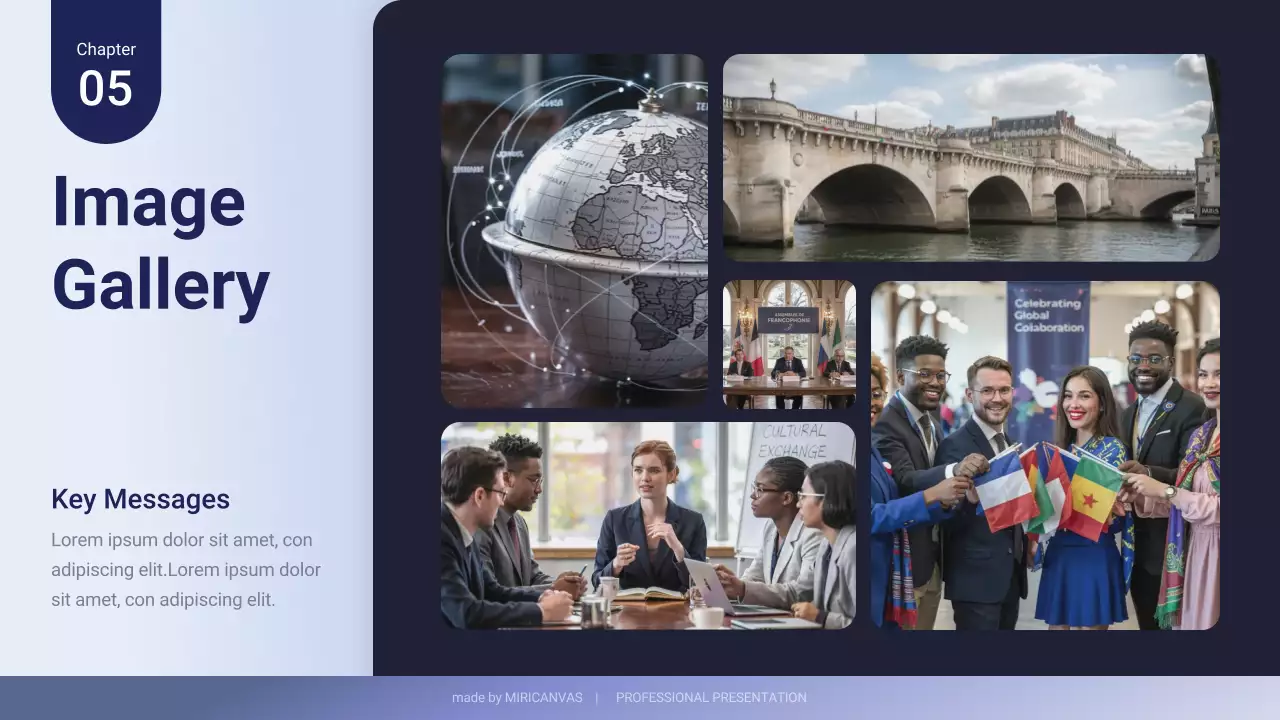1280x720 pixels.
Task: Click the Image Gallery title
Action: (x=160, y=243)
